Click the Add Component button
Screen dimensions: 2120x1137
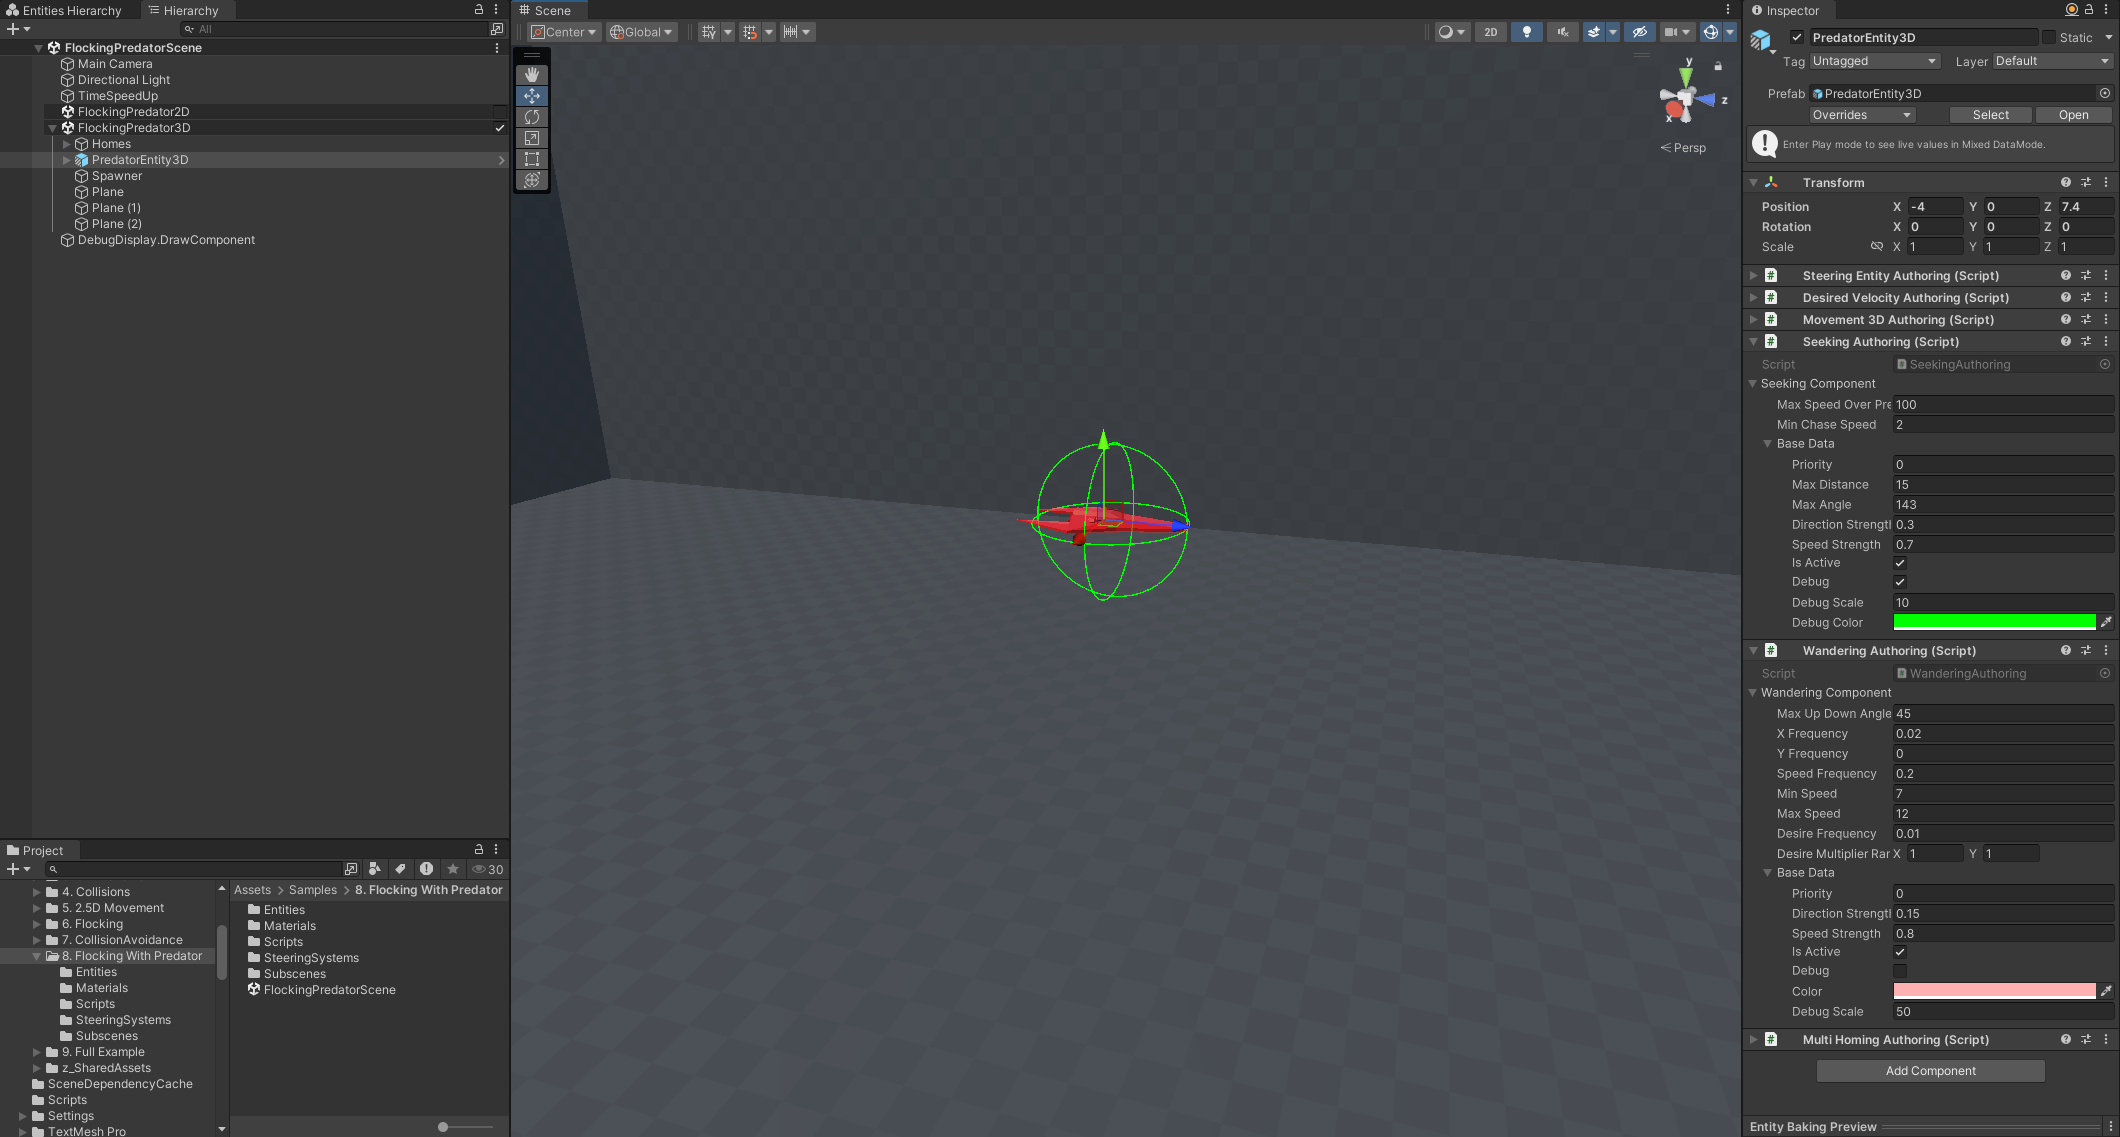[x=1930, y=1071]
